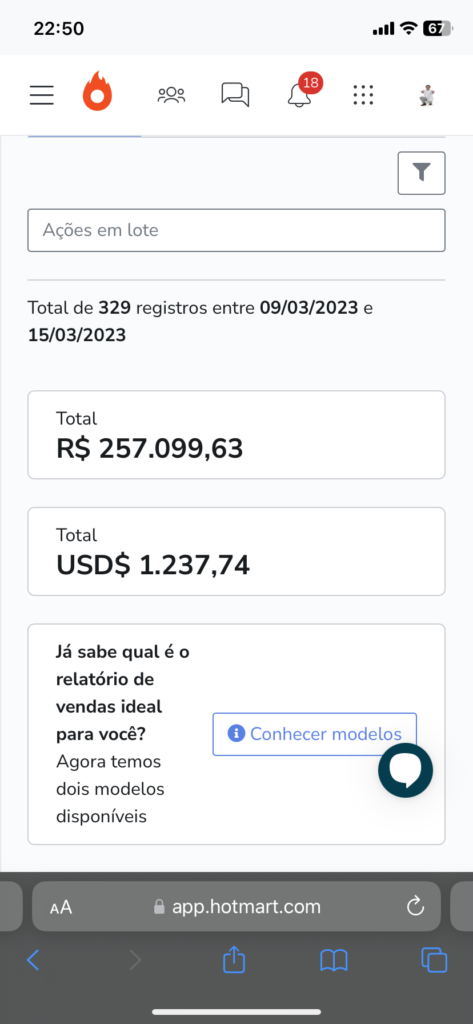473x1024 pixels.
Task: Open Safari AA text size menu
Action: pyautogui.click(x=61, y=907)
